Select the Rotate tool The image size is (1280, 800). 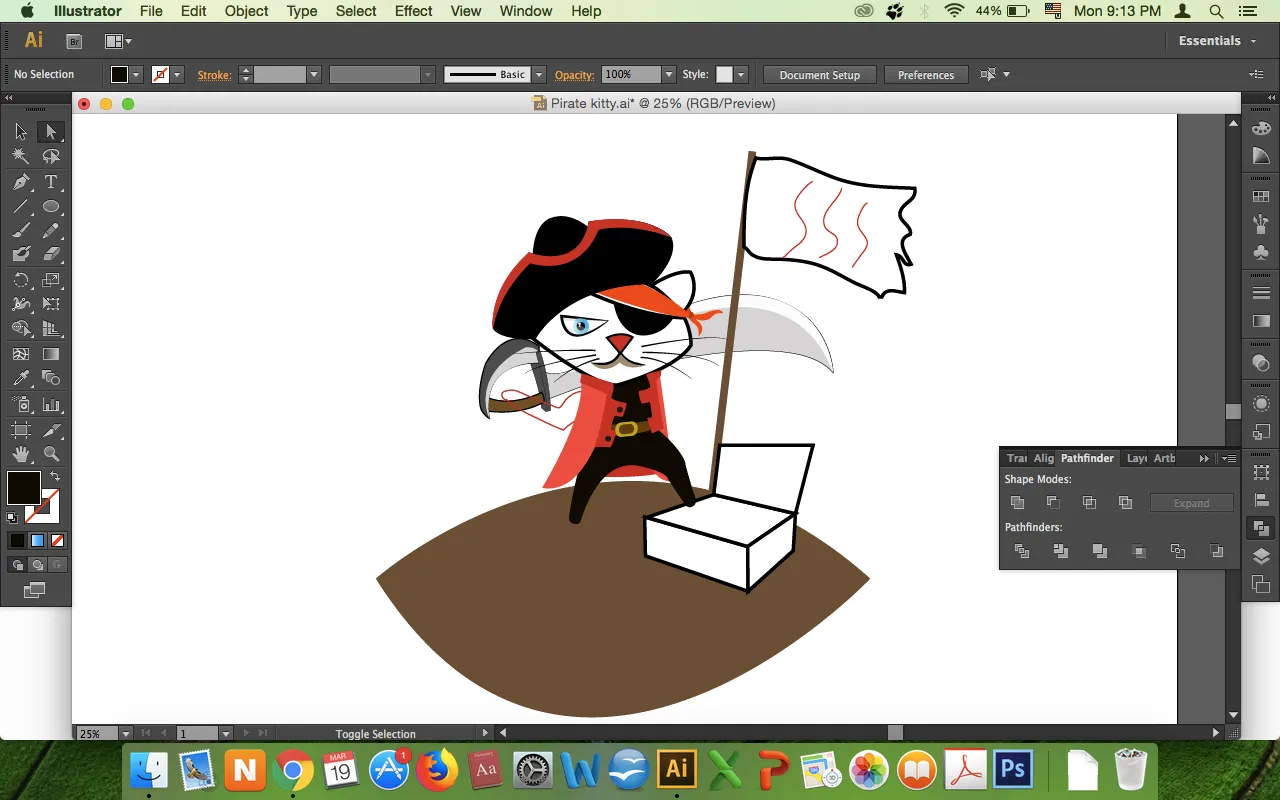(x=21, y=280)
